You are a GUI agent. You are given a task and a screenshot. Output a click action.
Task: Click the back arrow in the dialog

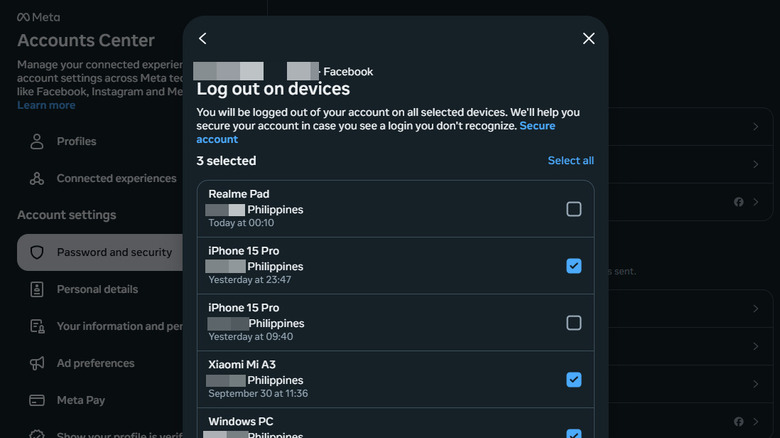click(203, 38)
